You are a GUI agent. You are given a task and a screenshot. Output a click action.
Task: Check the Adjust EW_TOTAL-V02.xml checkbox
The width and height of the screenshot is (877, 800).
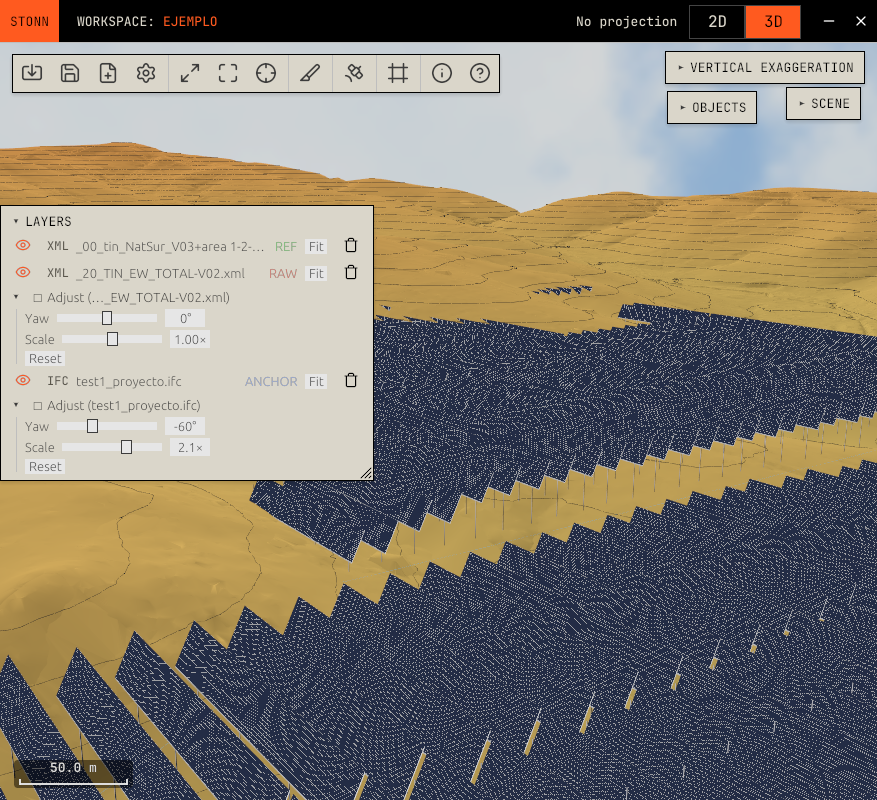(x=37, y=298)
